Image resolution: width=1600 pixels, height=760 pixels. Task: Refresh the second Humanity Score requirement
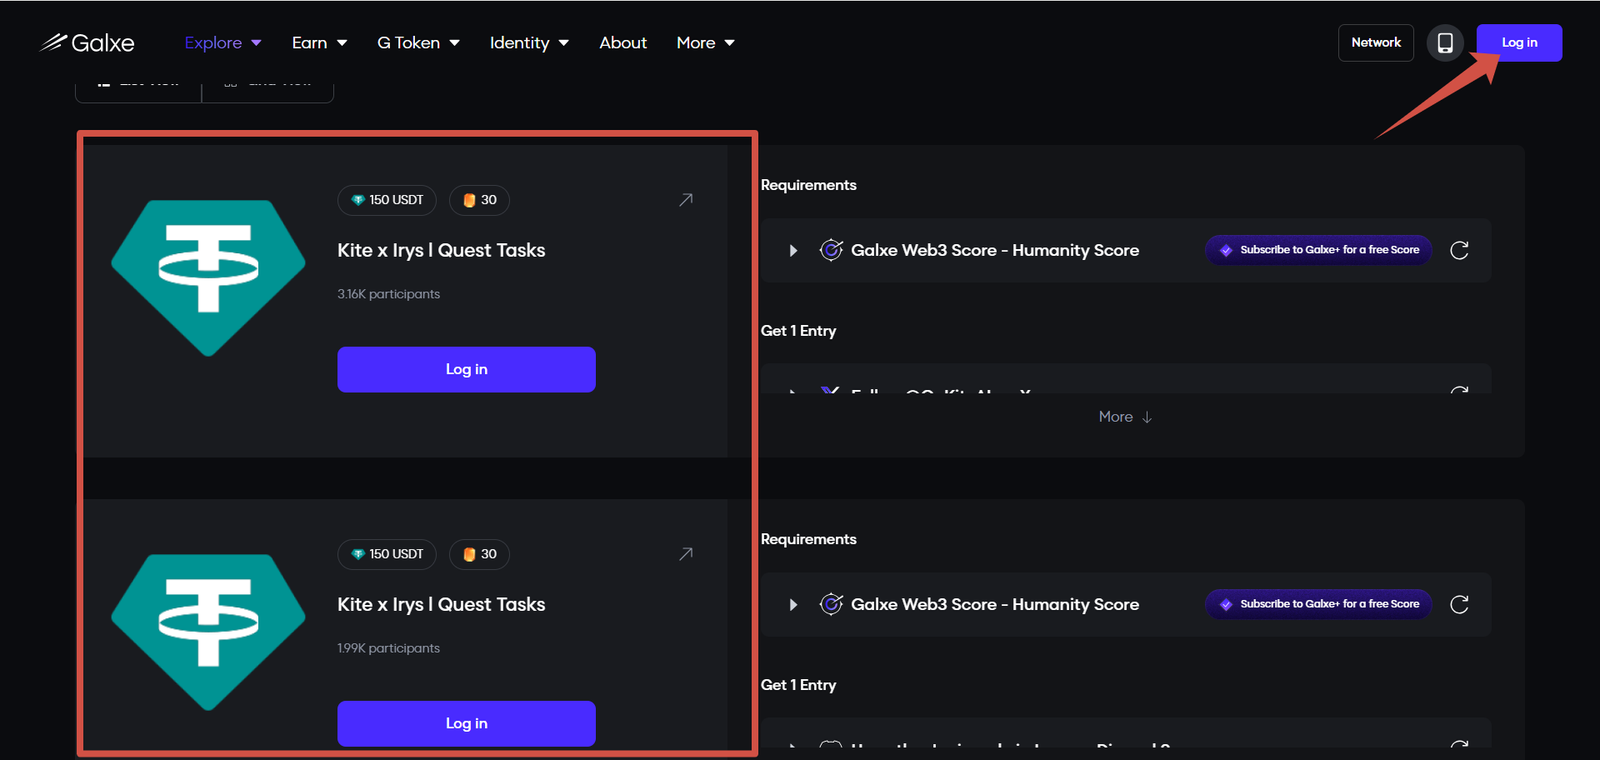point(1459,604)
